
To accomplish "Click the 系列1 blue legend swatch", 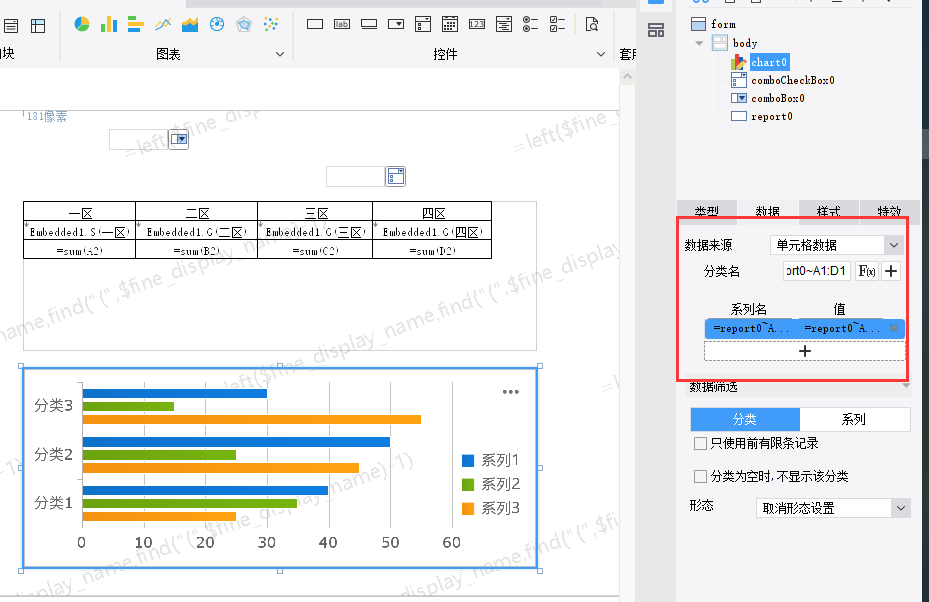I will click(x=468, y=460).
